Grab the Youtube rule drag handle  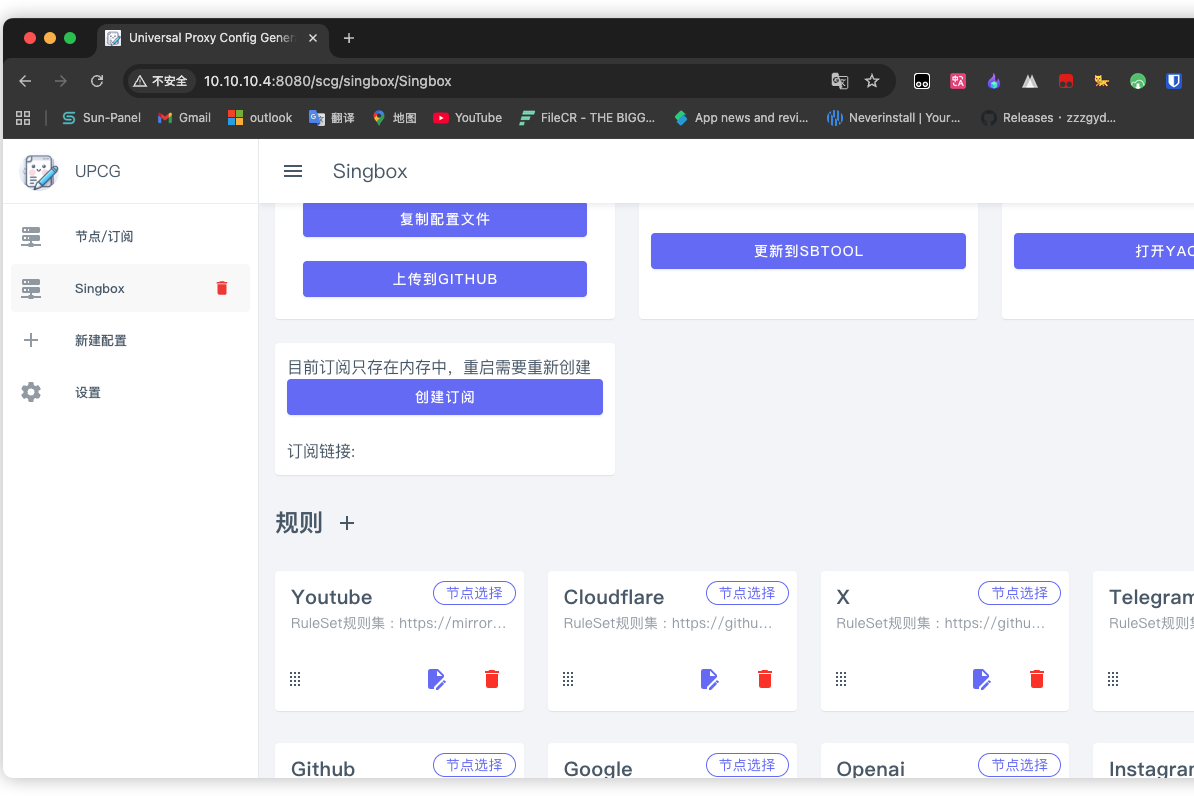pos(295,679)
